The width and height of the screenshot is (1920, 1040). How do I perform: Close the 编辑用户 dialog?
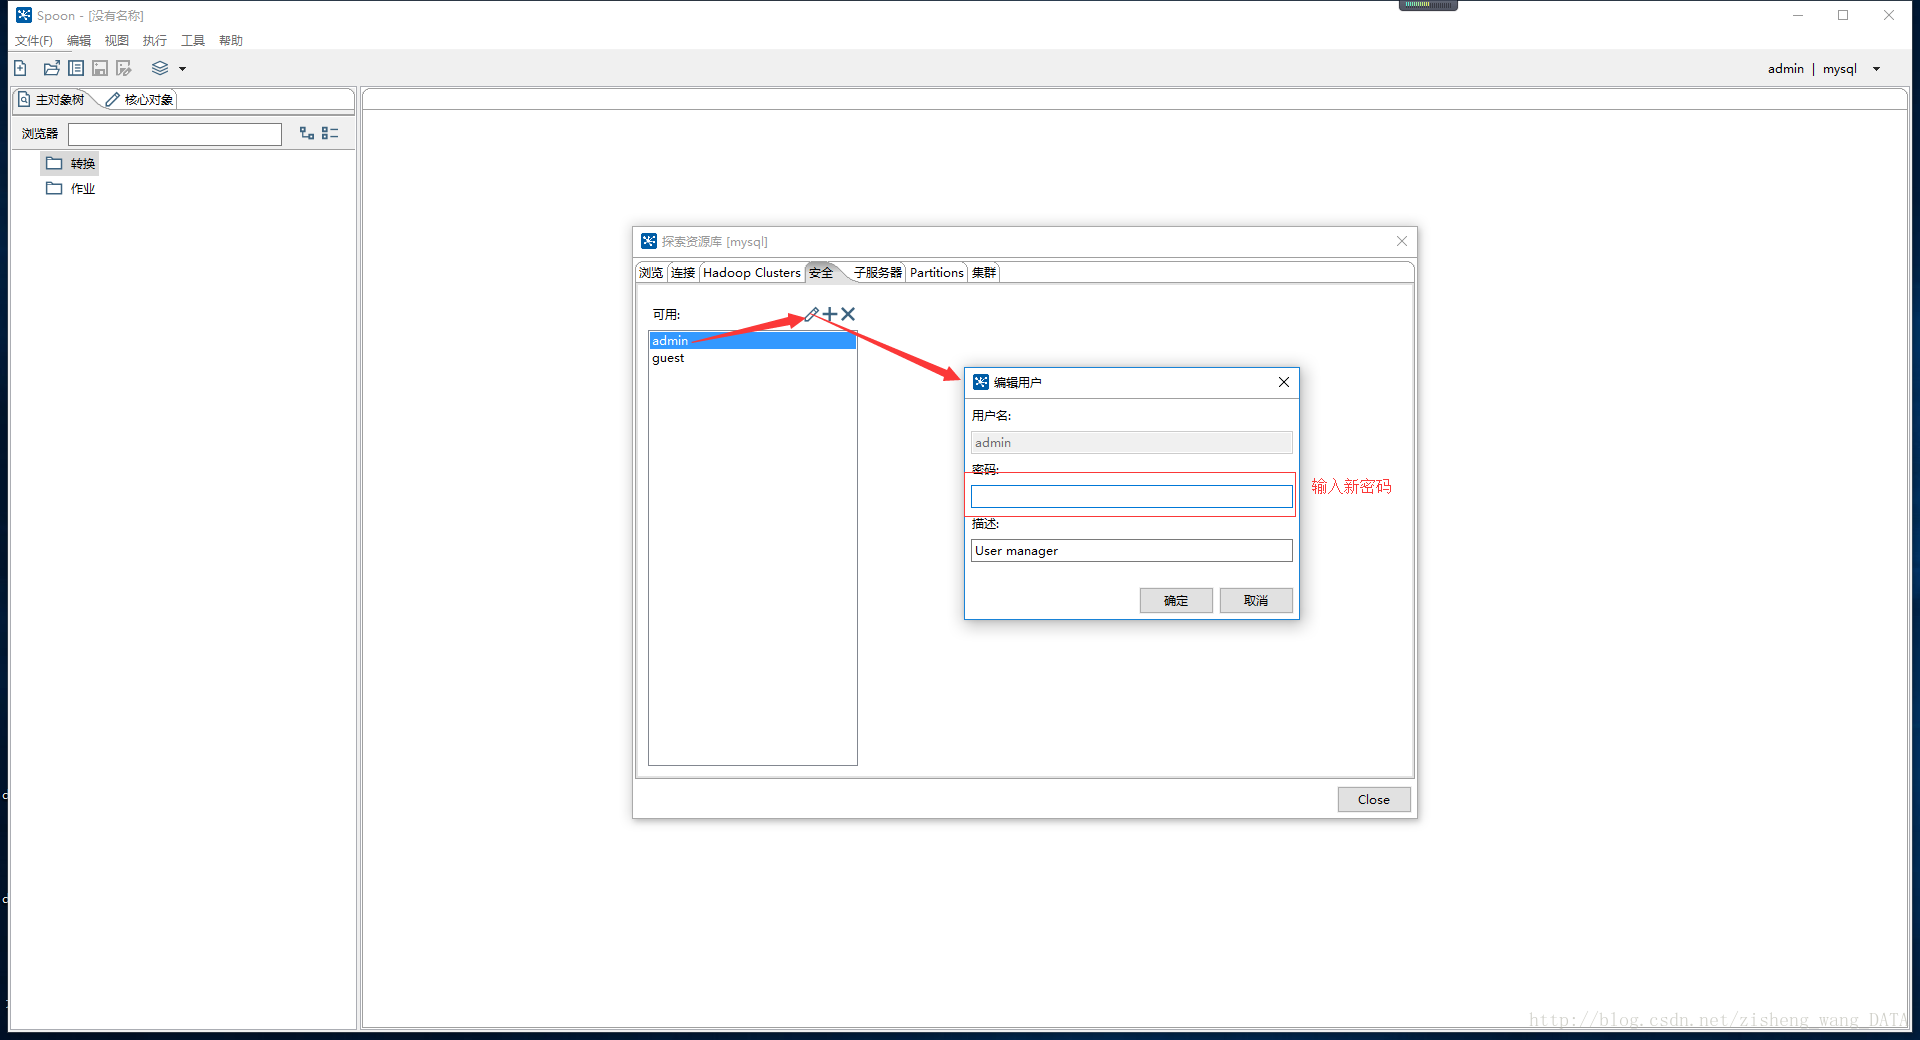tap(1284, 382)
